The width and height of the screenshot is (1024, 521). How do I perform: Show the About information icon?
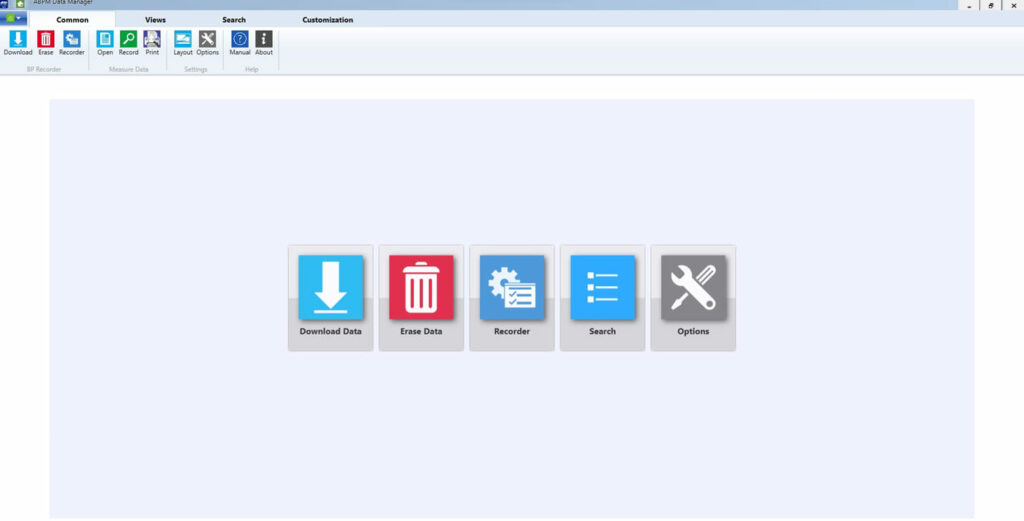click(x=264, y=41)
